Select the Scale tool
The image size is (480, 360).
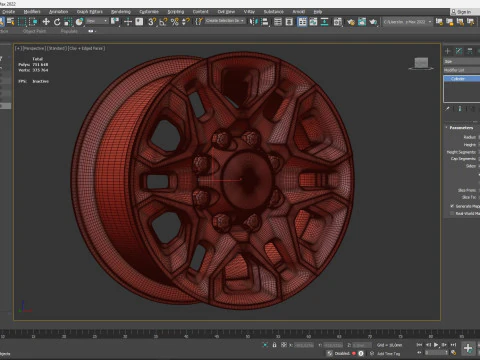point(68,22)
